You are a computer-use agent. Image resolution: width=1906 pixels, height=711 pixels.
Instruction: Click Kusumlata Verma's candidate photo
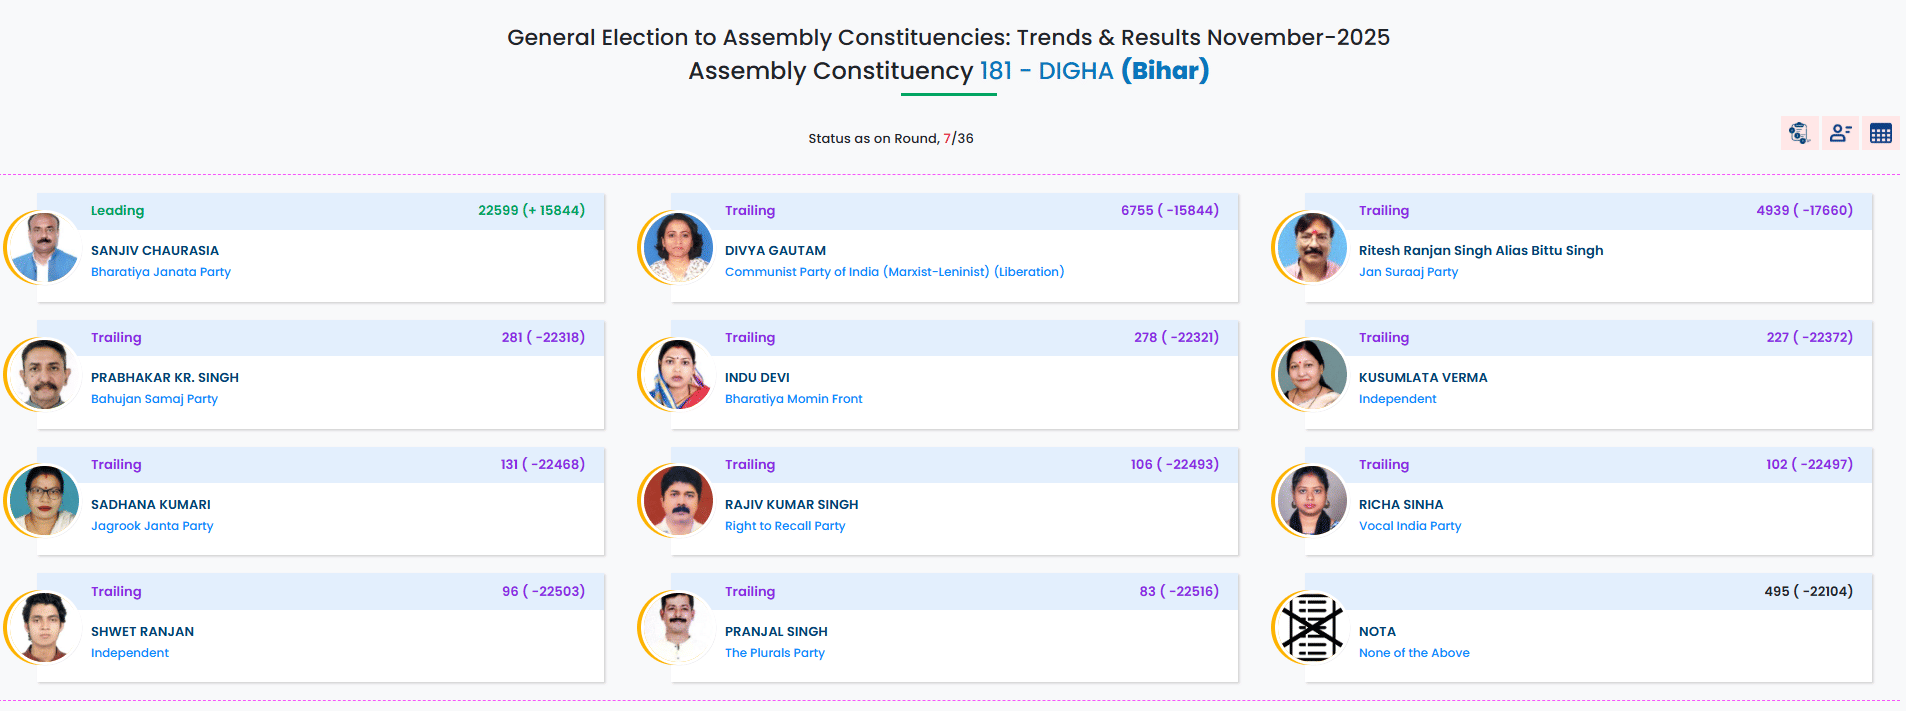tap(1312, 374)
